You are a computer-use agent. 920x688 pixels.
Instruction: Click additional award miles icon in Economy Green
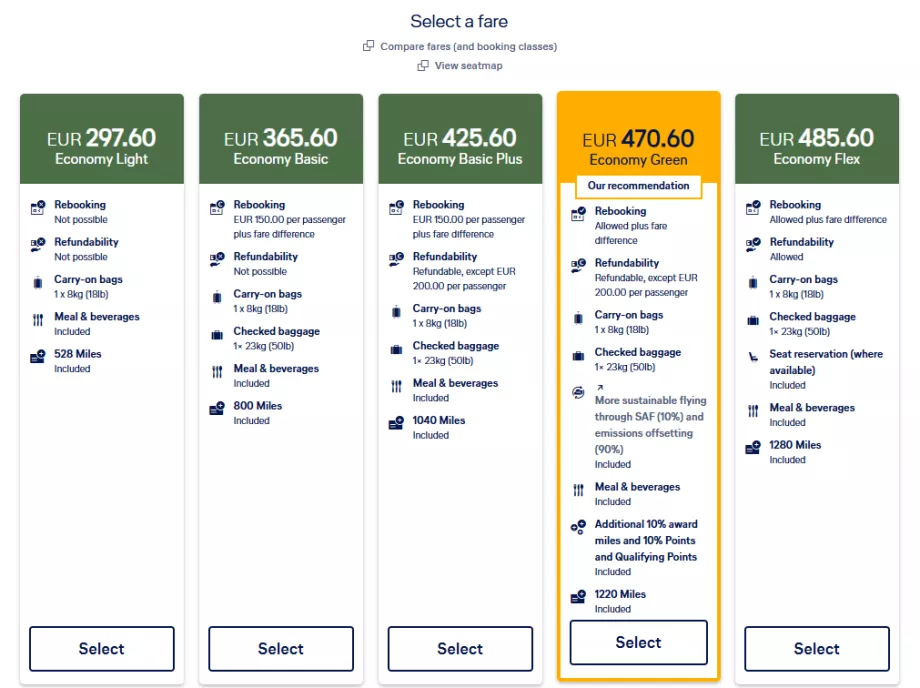pos(578,527)
